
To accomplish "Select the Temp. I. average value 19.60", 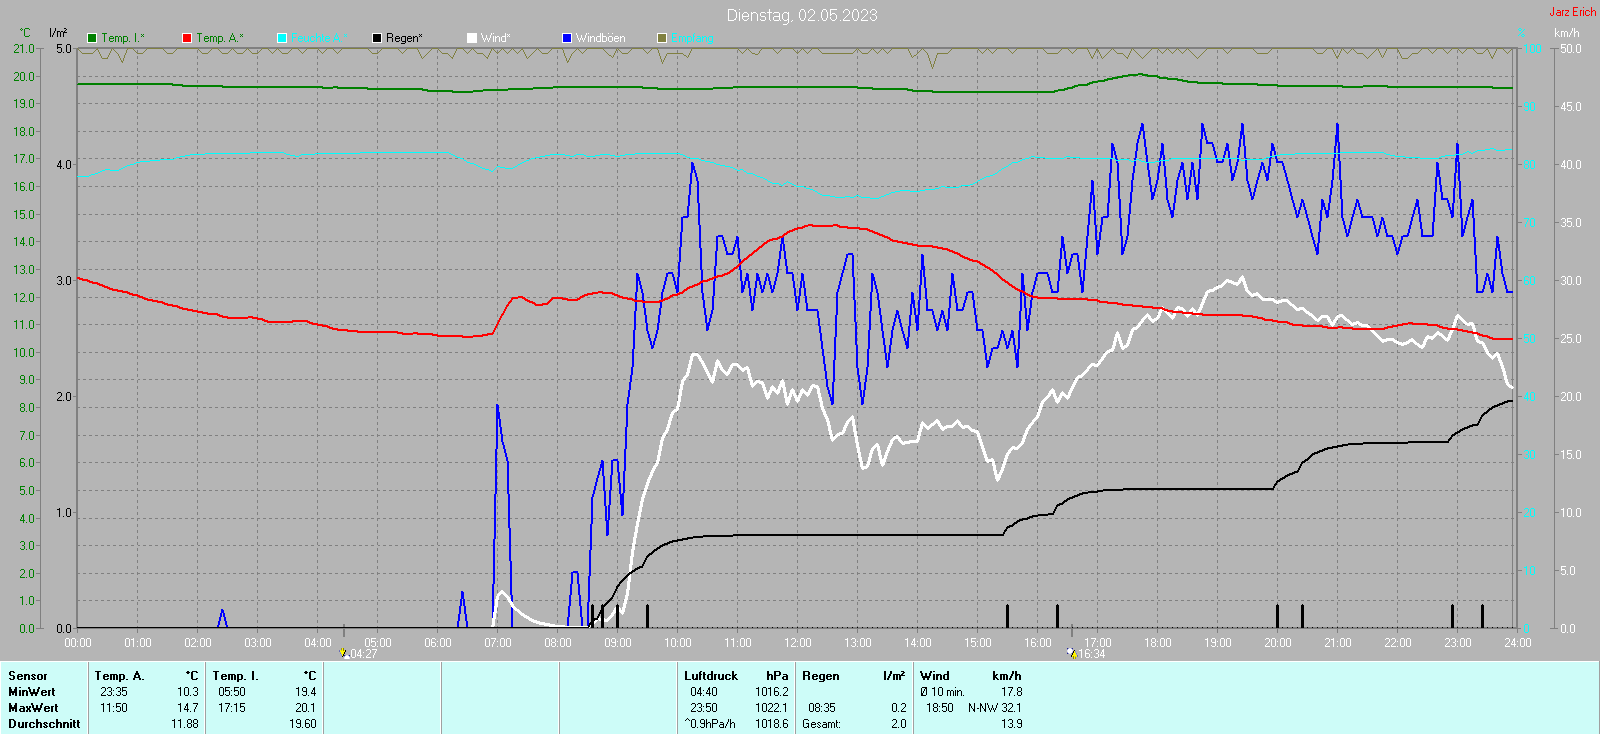I will [303, 724].
